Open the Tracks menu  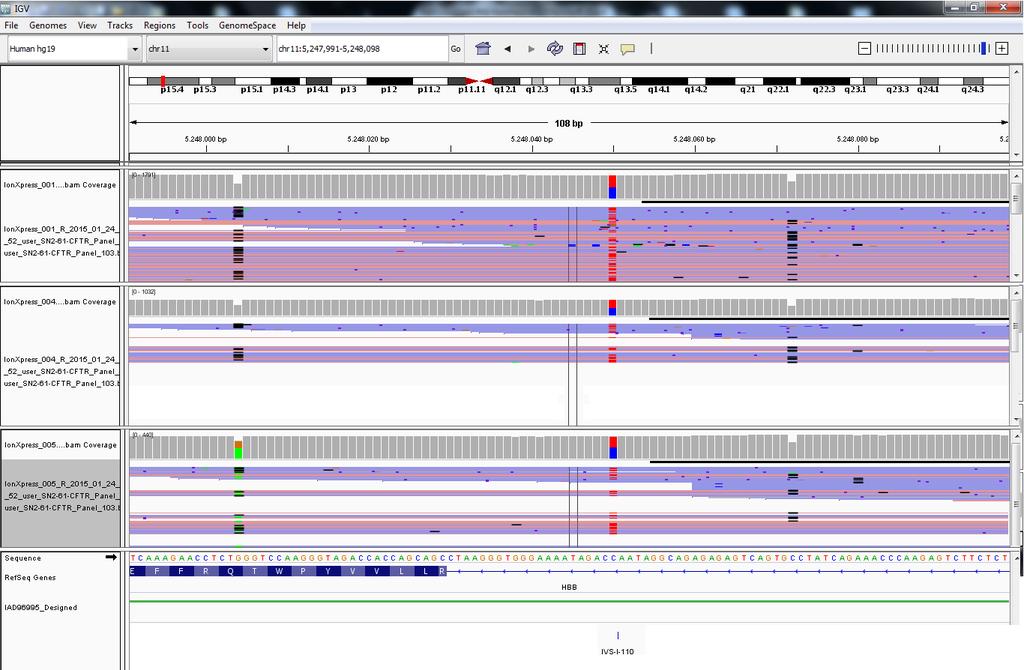point(120,25)
